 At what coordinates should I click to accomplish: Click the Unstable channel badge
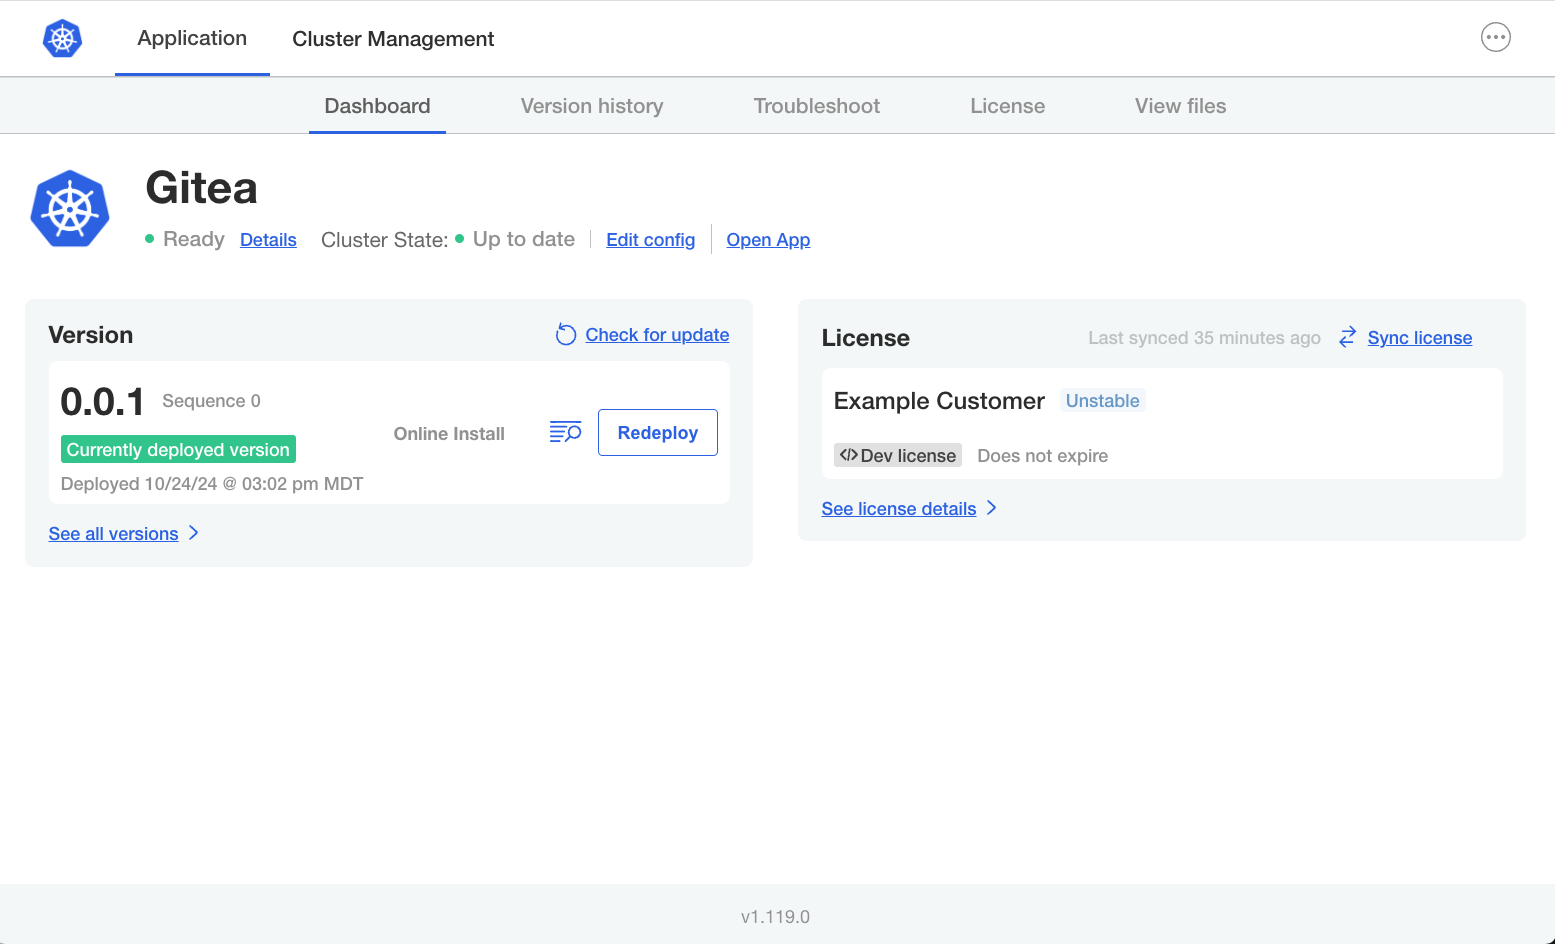click(1102, 400)
